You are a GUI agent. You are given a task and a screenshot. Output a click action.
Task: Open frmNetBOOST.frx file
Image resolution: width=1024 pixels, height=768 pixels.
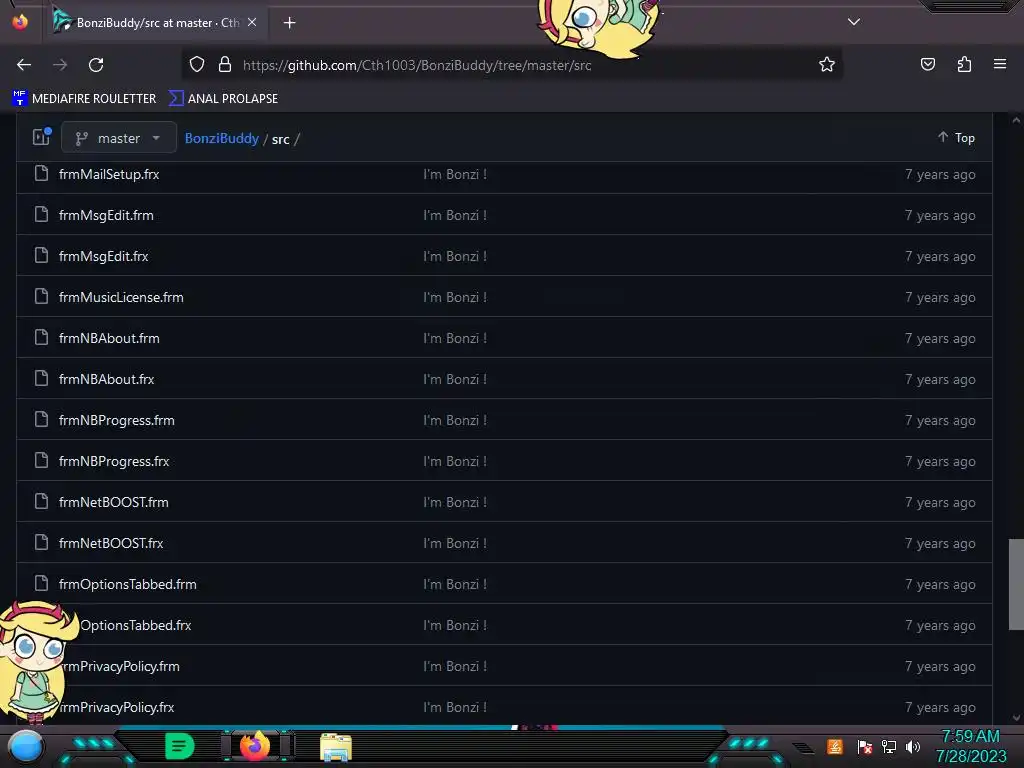(111, 543)
